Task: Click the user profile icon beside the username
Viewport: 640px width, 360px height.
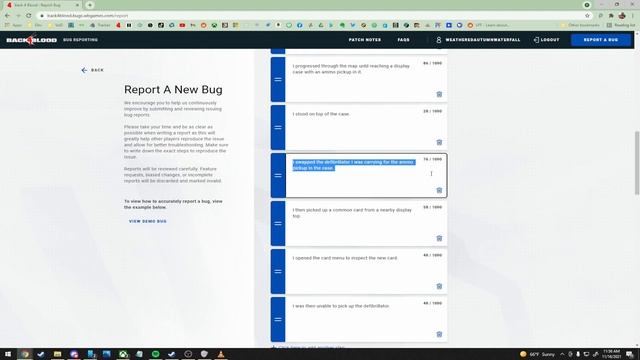Action: 439,40
